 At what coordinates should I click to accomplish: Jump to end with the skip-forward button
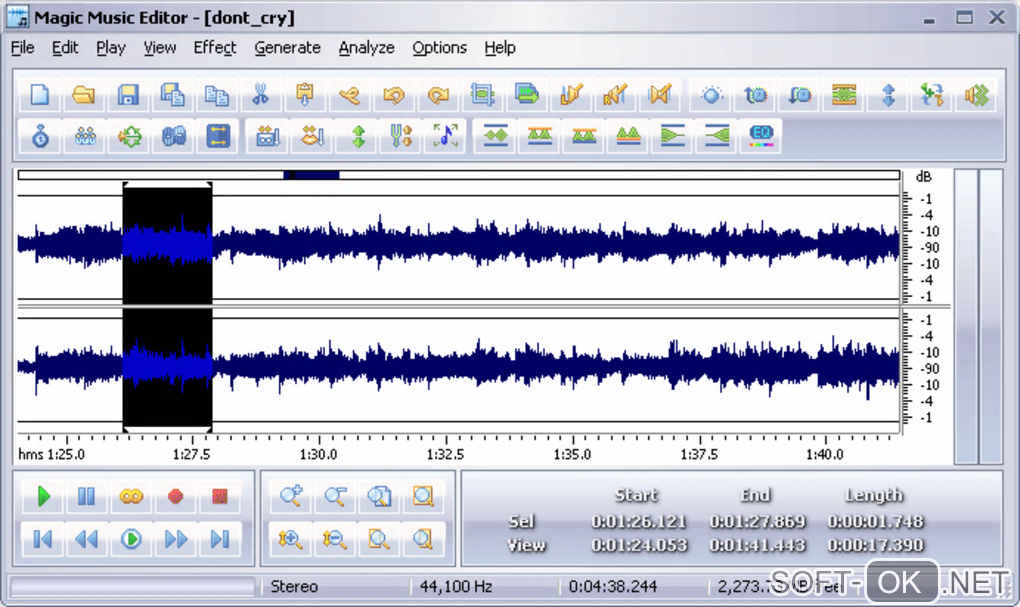pyautogui.click(x=219, y=539)
